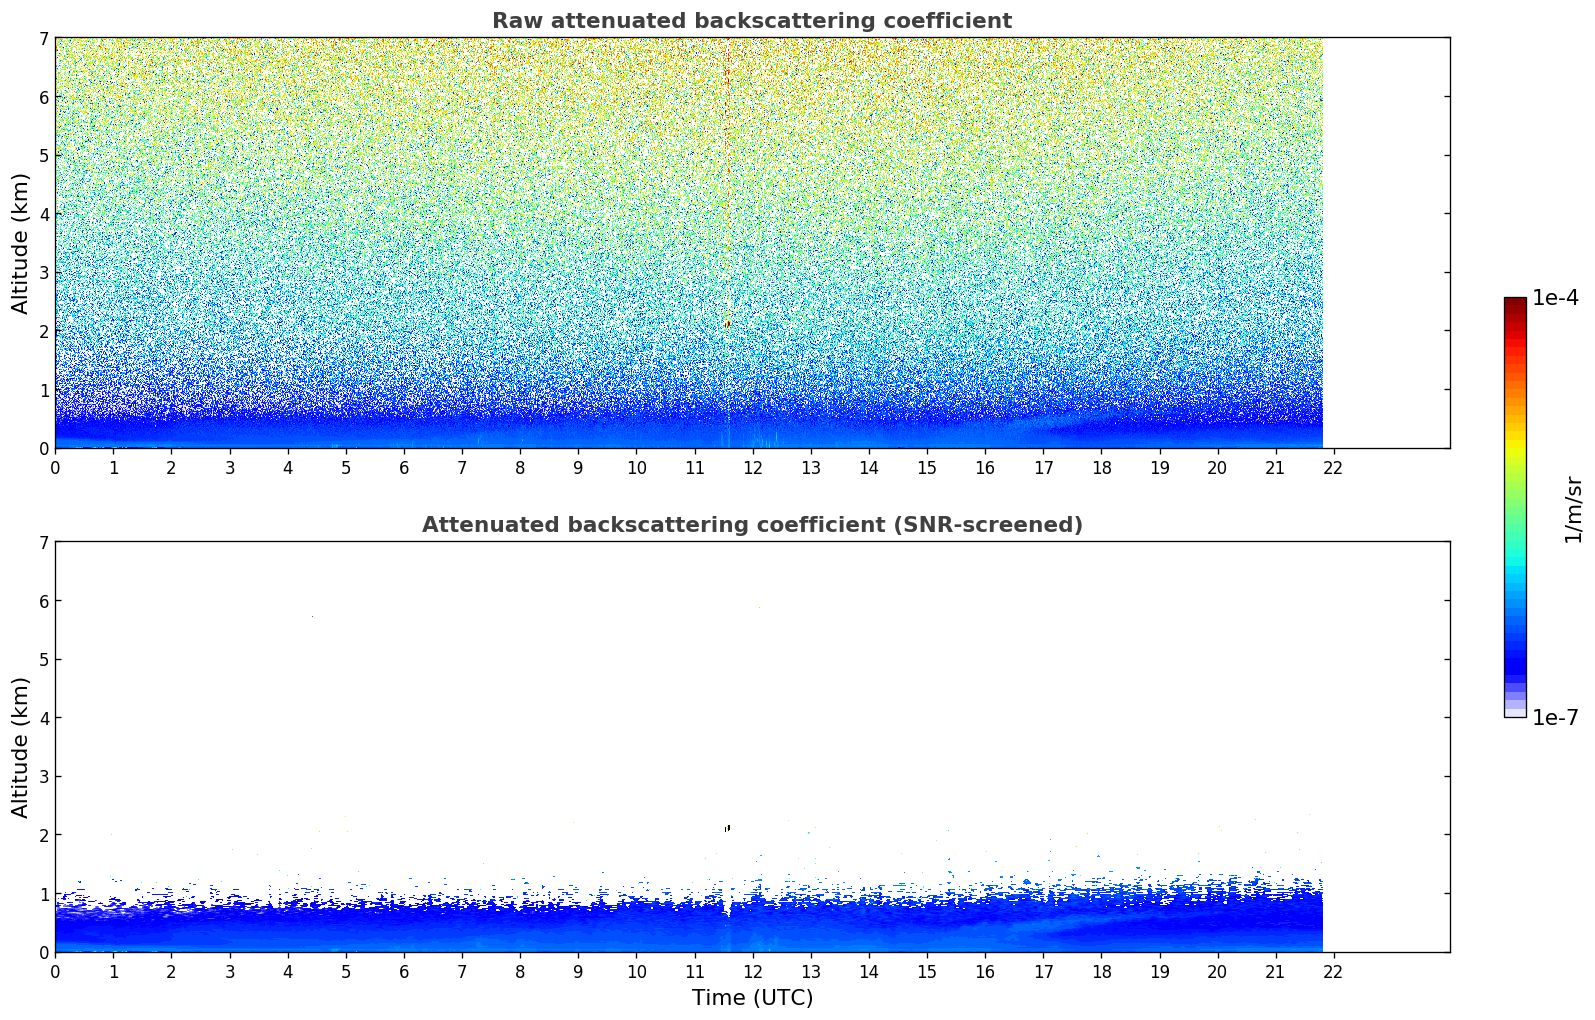Screen dimensions: 1595x1020
Task: Click the colorbar's '1e-7' minimum label
Action: [1555, 718]
